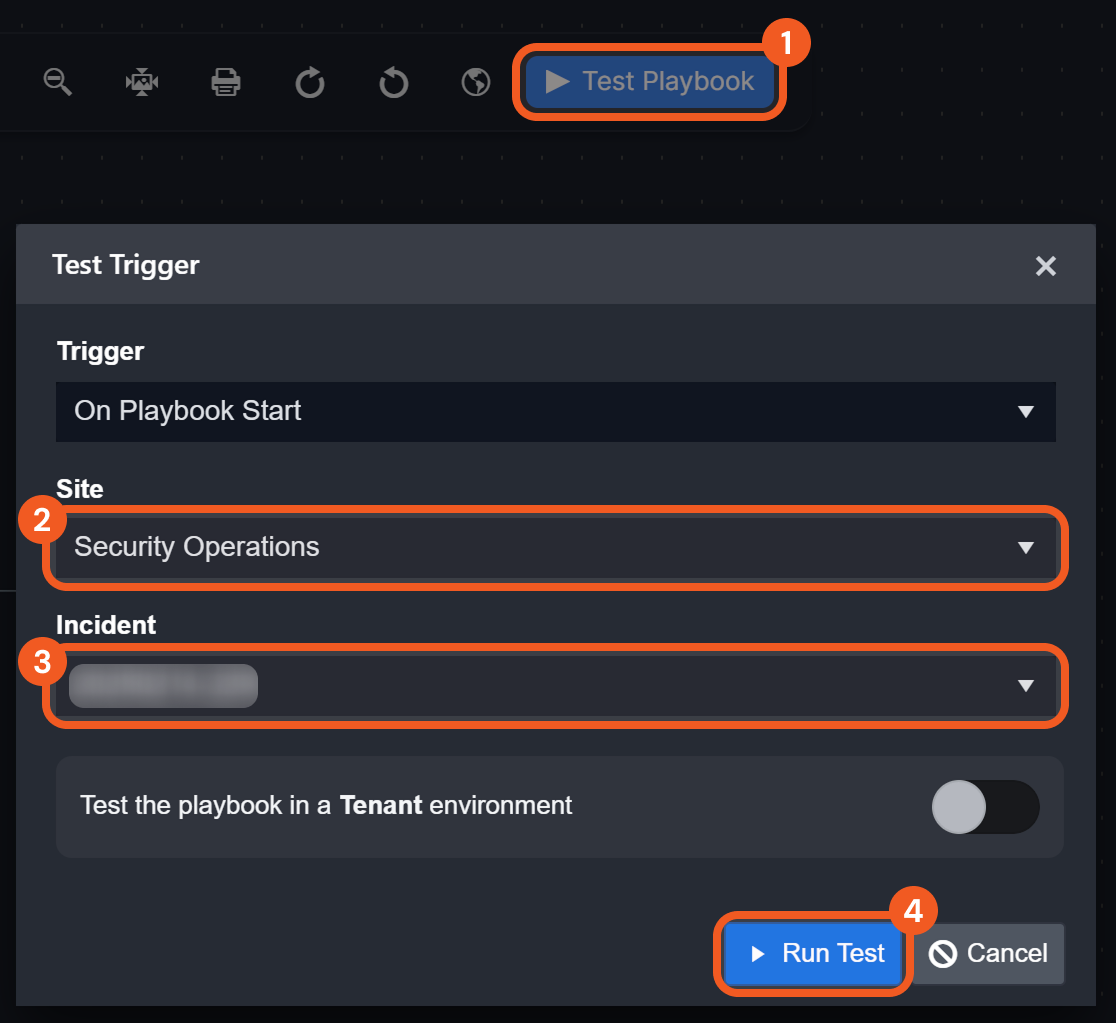Click the clockwise redo arrow icon
This screenshot has width=1116, height=1023.
click(310, 82)
